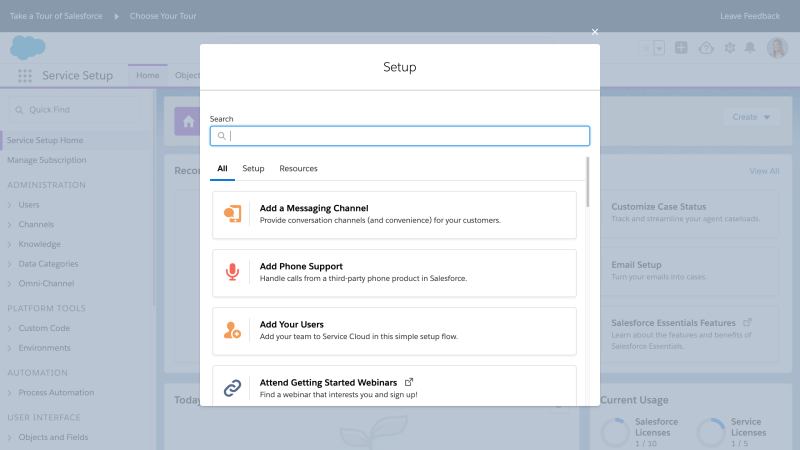Click the favorites star icon
This screenshot has height=450, width=800.
tap(646, 48)
